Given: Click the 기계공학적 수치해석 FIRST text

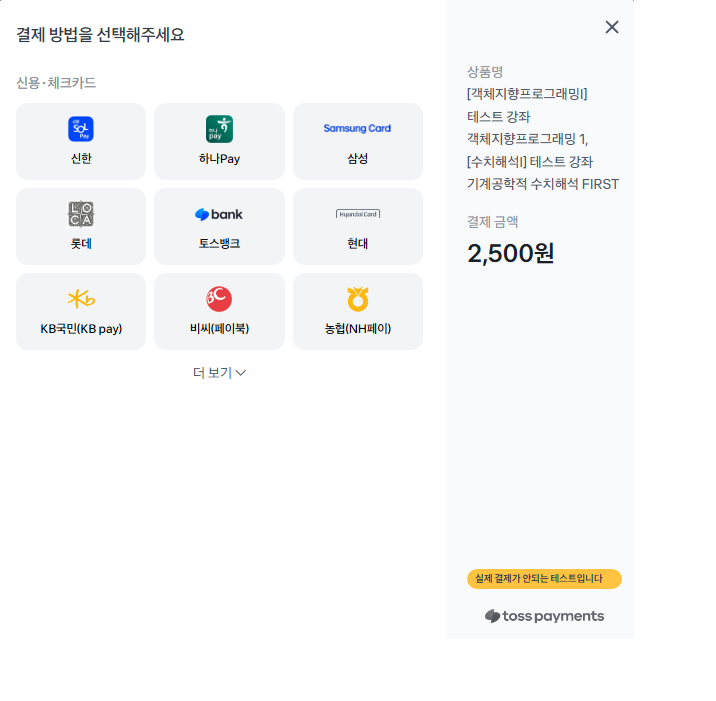Looking at the screenshot, I should (x=543, y=184).
